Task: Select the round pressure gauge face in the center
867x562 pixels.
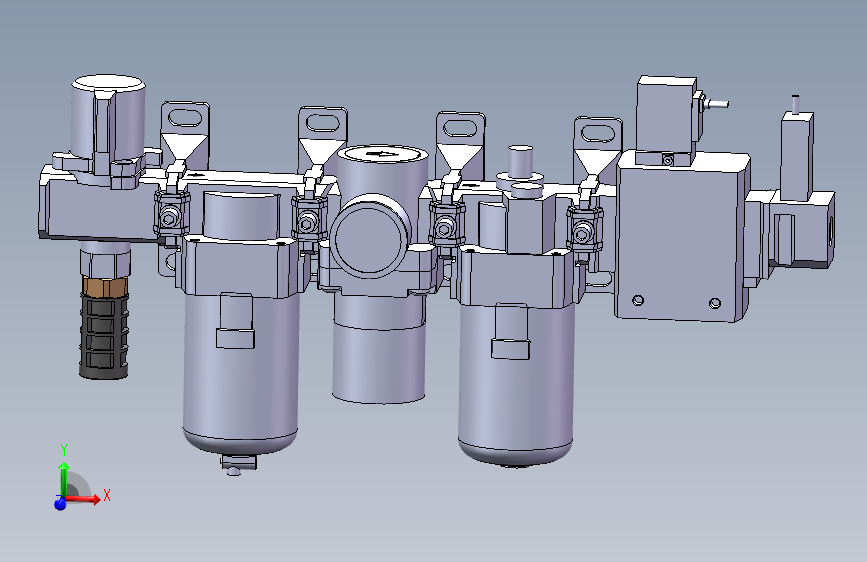Action: pyautogui.click(x=368, y=238)
